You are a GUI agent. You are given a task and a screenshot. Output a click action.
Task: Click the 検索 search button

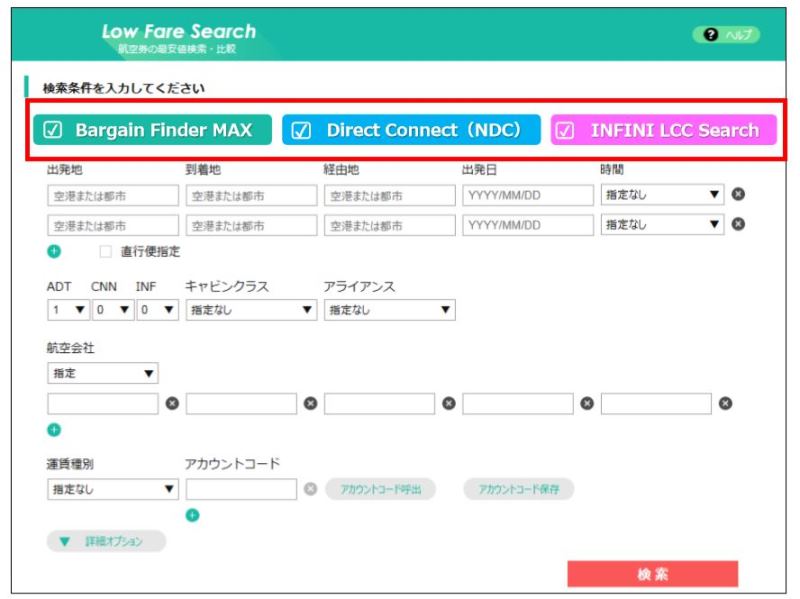coord(653,575)
